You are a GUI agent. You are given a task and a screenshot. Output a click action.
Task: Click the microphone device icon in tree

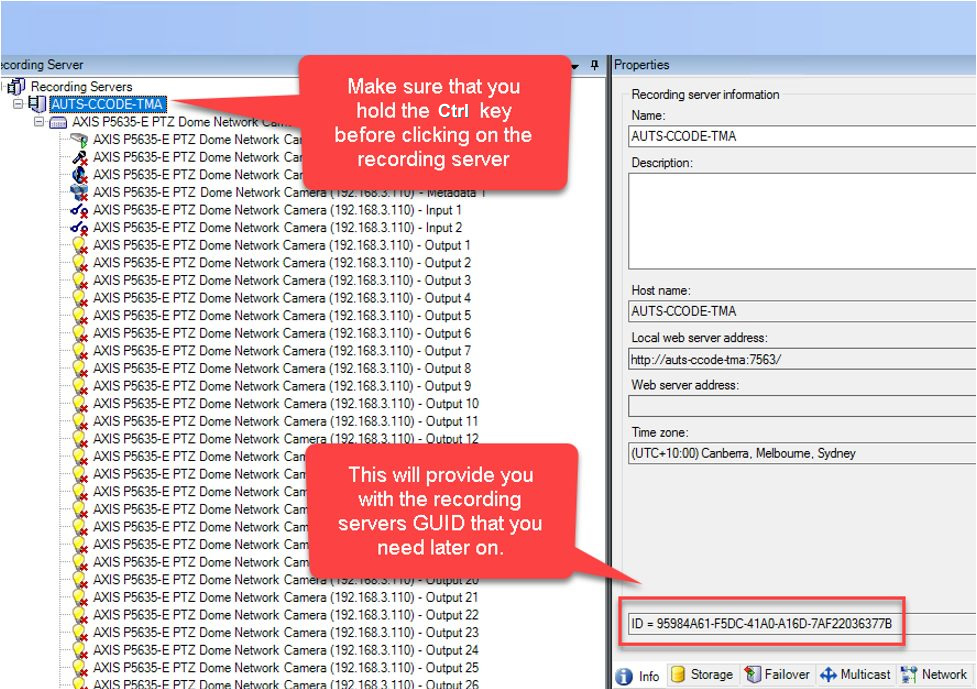click(80, 157)
